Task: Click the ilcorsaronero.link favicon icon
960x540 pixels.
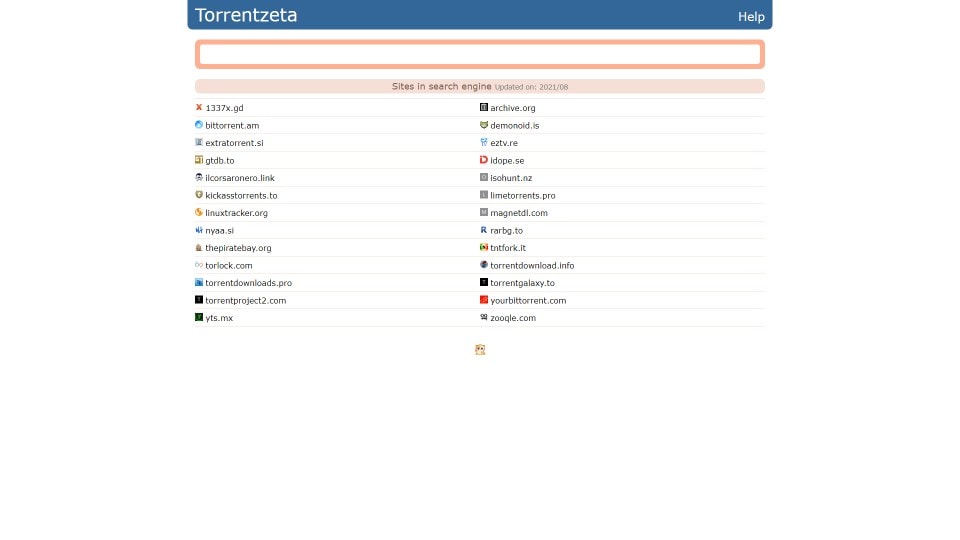Action: point(198,178)
